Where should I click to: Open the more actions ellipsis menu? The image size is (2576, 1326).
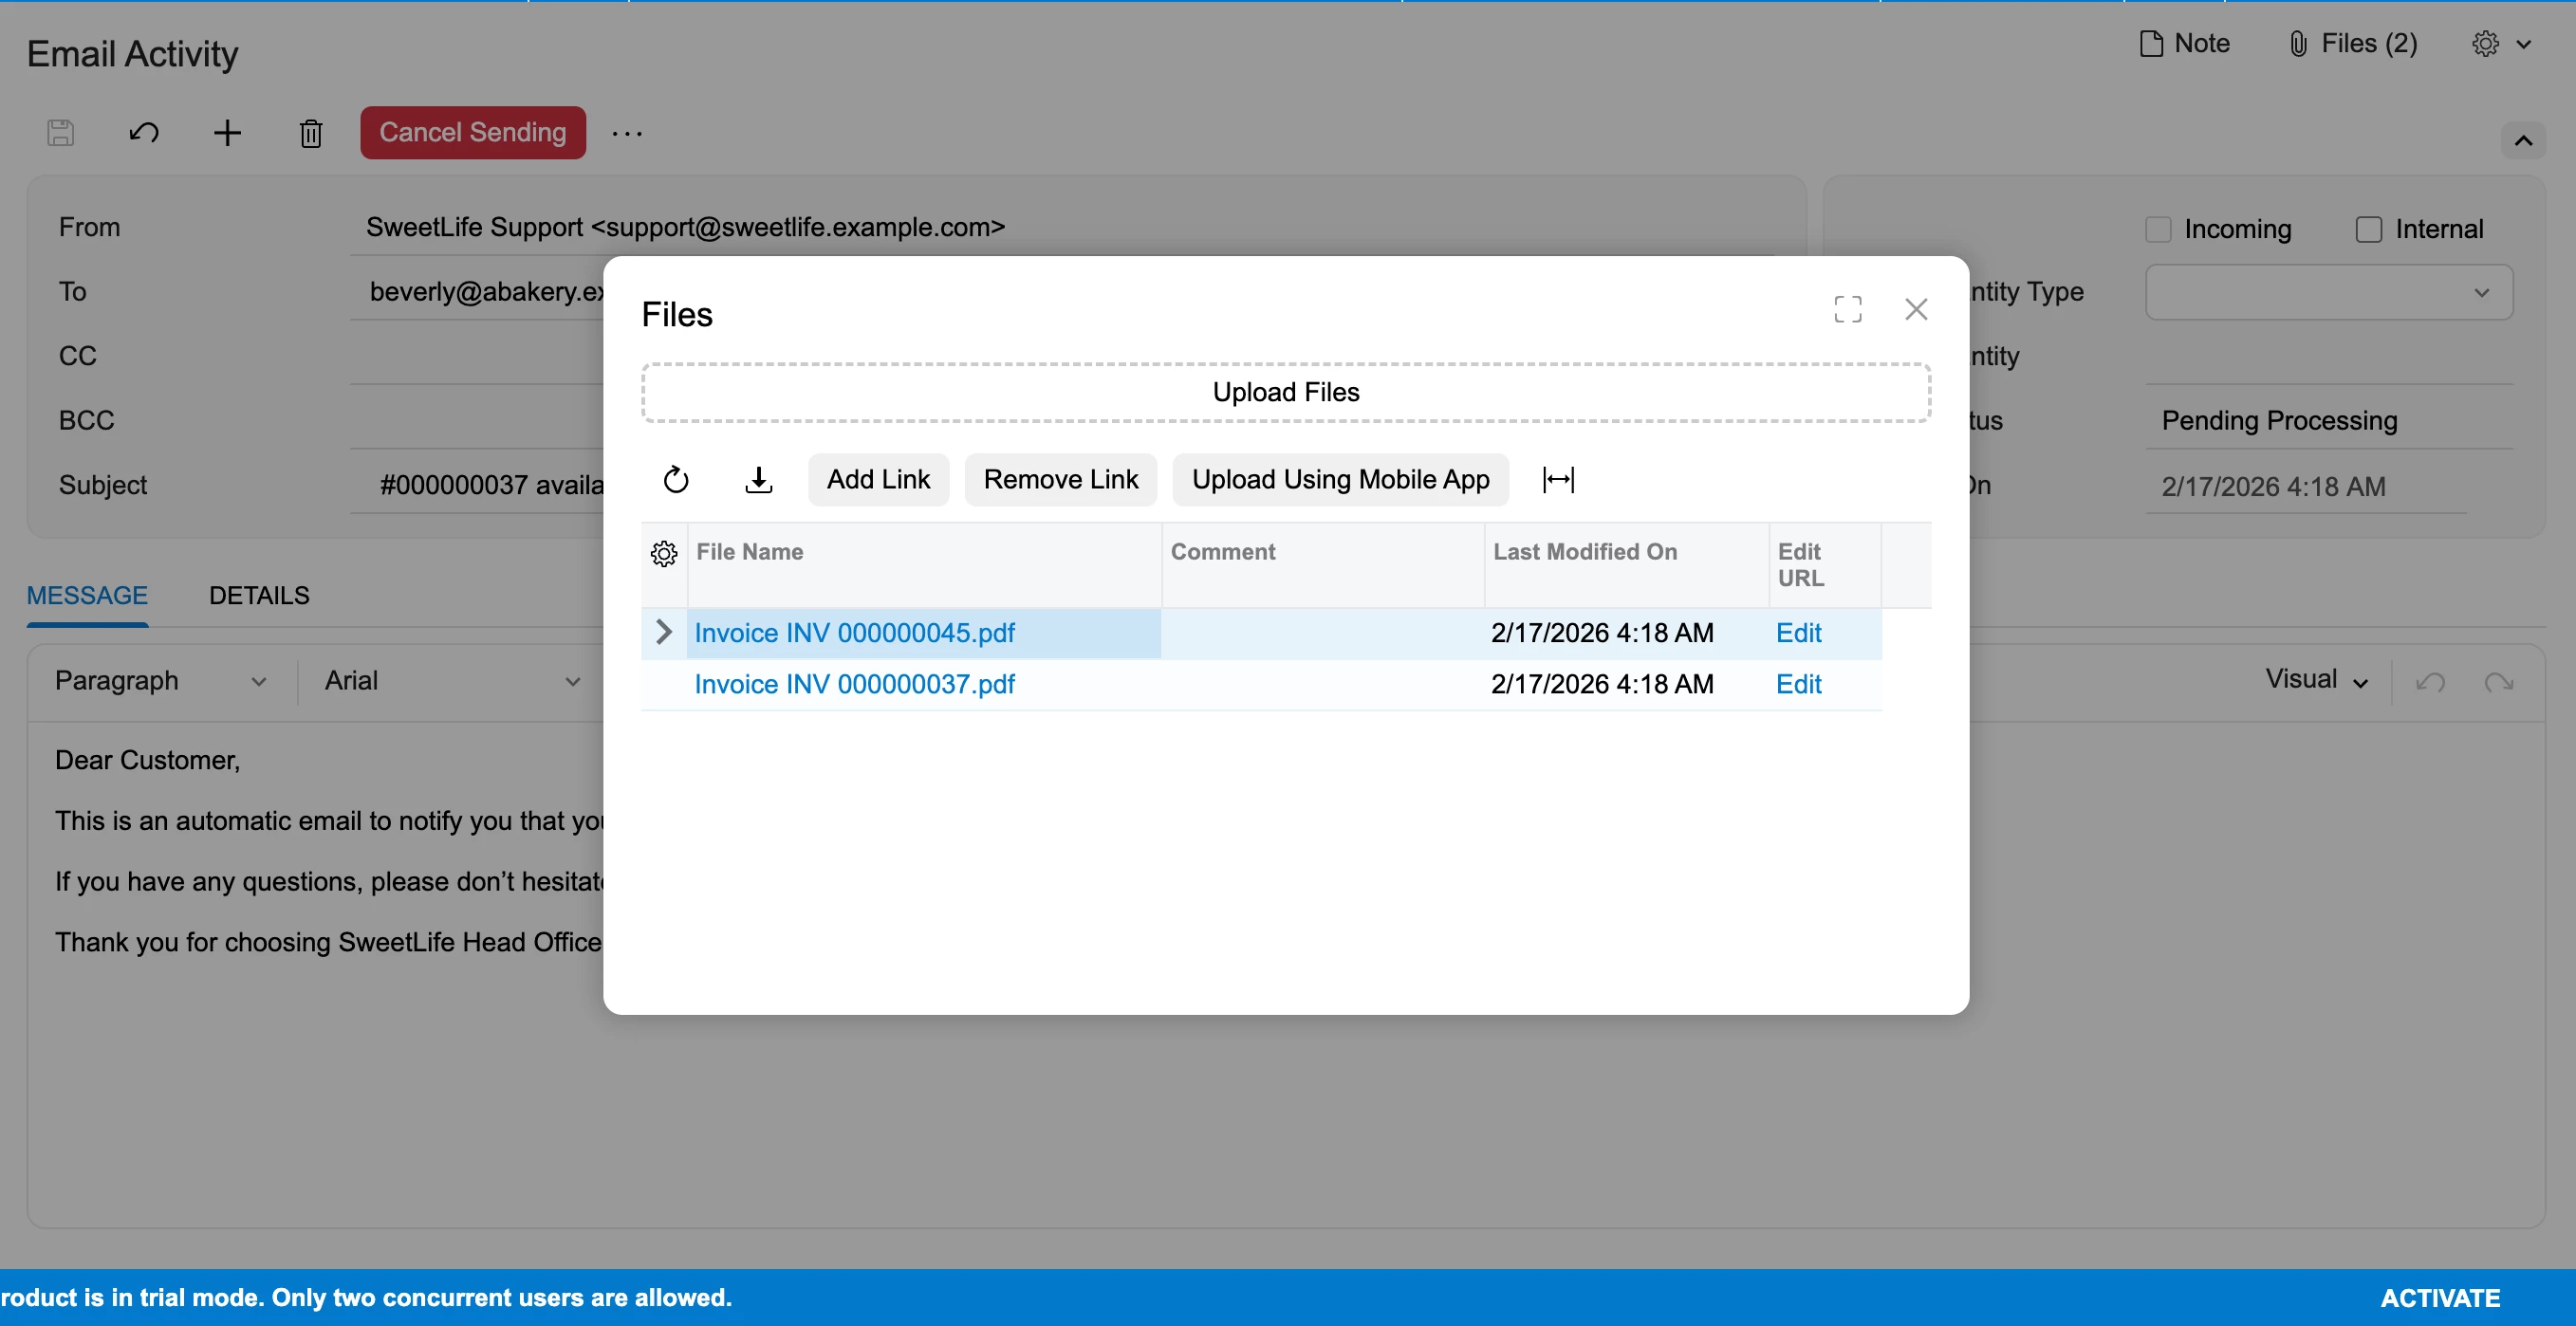pyautogui.click(x=627, y=133)
